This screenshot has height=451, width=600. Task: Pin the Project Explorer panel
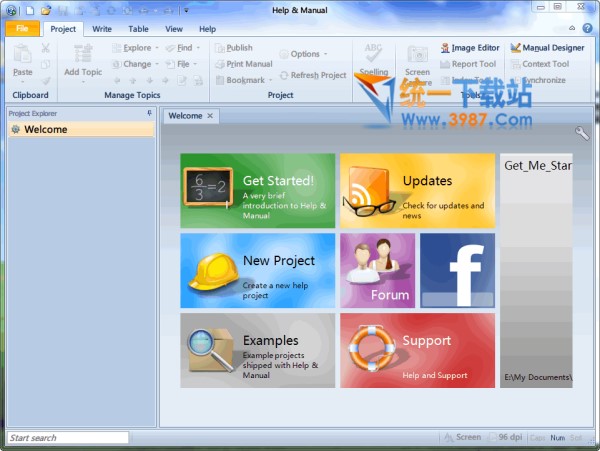149,113
